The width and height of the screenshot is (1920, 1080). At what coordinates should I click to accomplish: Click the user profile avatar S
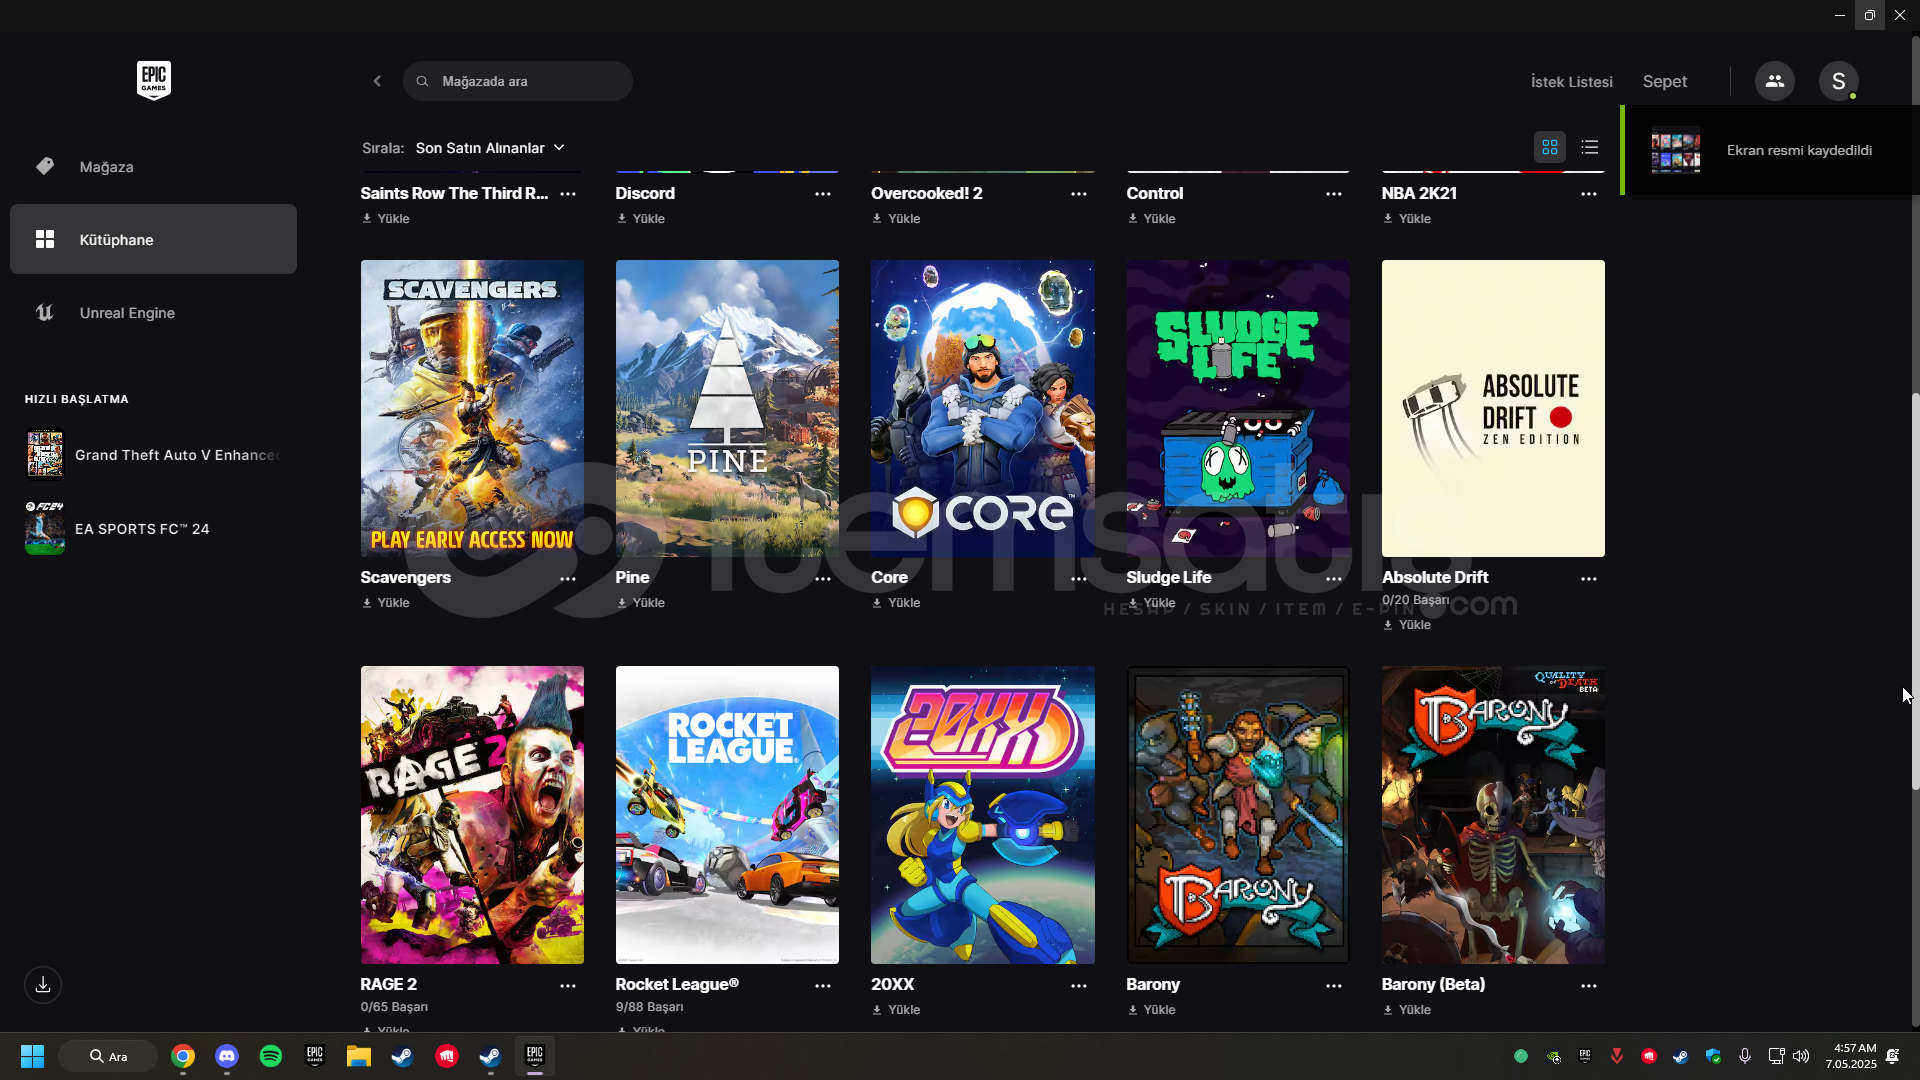[1838, 81]
